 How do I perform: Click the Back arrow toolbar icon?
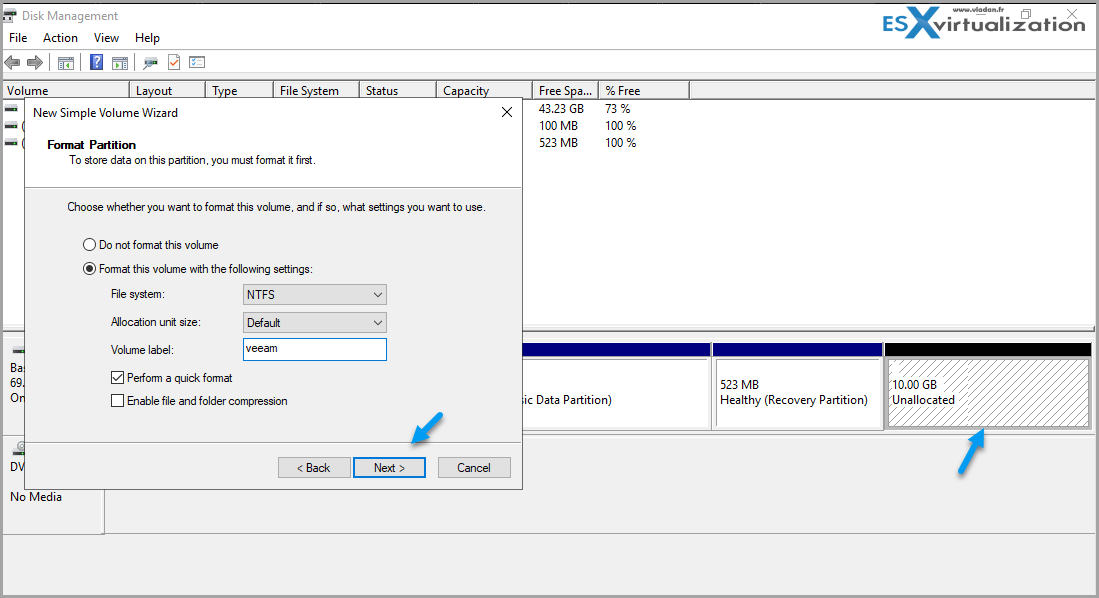pyautogui.click(x=13, y=63)
